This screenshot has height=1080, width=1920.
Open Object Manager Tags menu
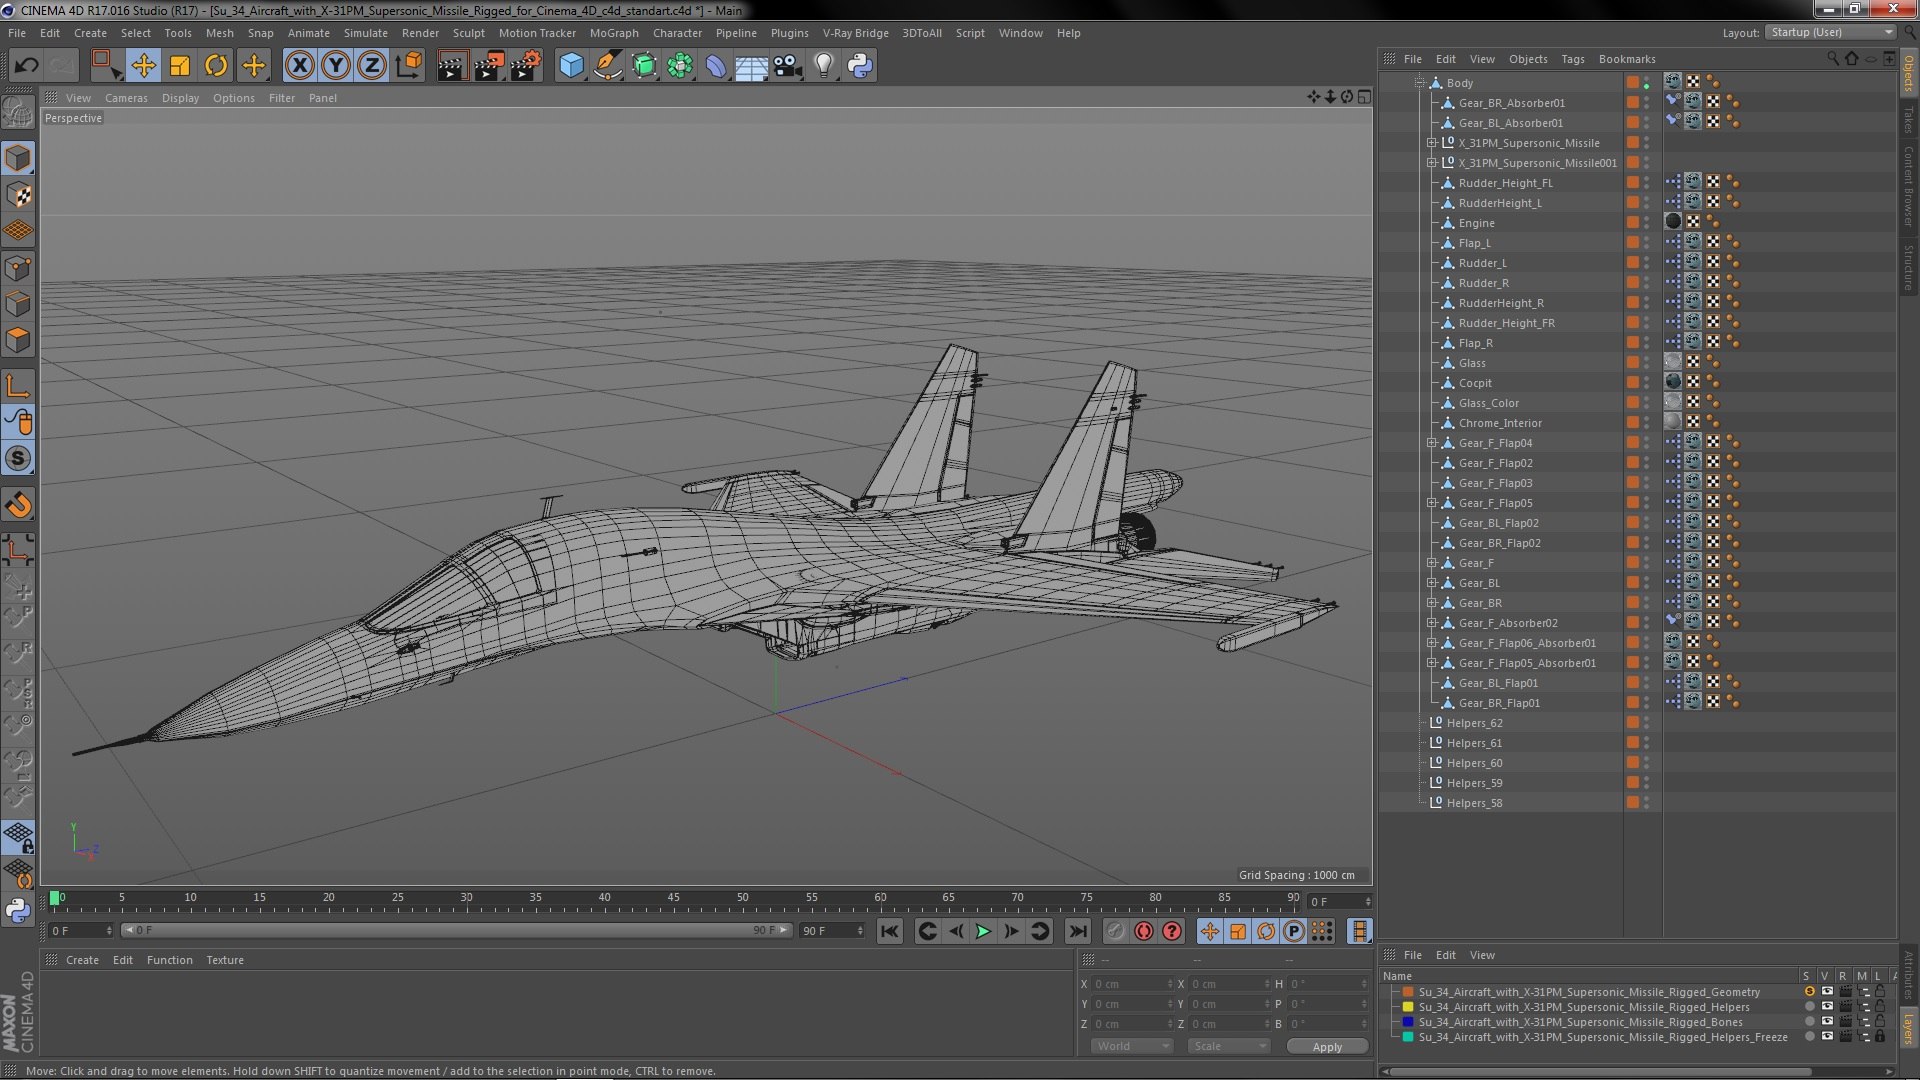tap(1572, 59)
